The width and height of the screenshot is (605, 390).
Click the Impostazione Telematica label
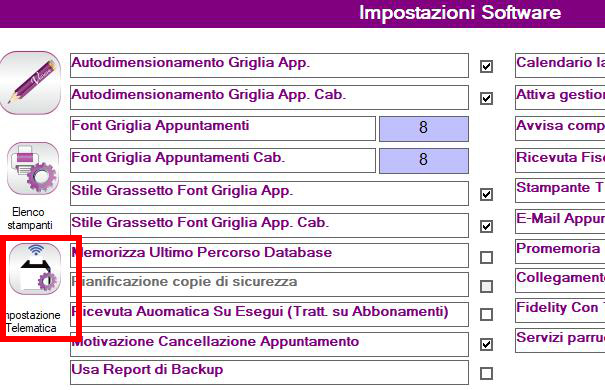tap(32, 321)
